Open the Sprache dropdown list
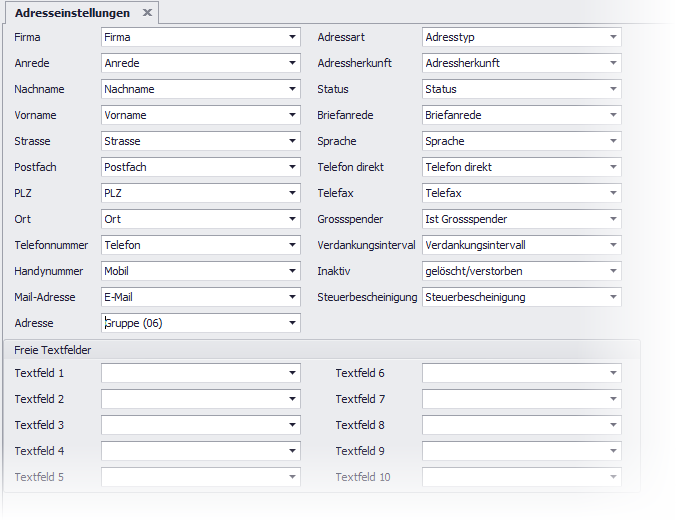 click(x=613, y=141)
